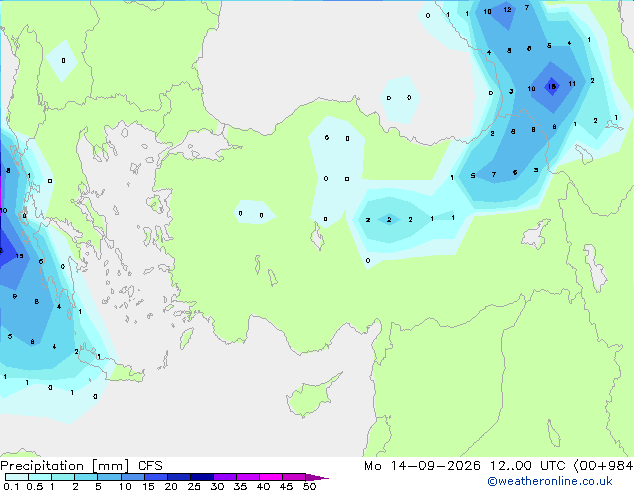Click the '15' value on the left edge
The image size is (634, 490).
[19, 256]
